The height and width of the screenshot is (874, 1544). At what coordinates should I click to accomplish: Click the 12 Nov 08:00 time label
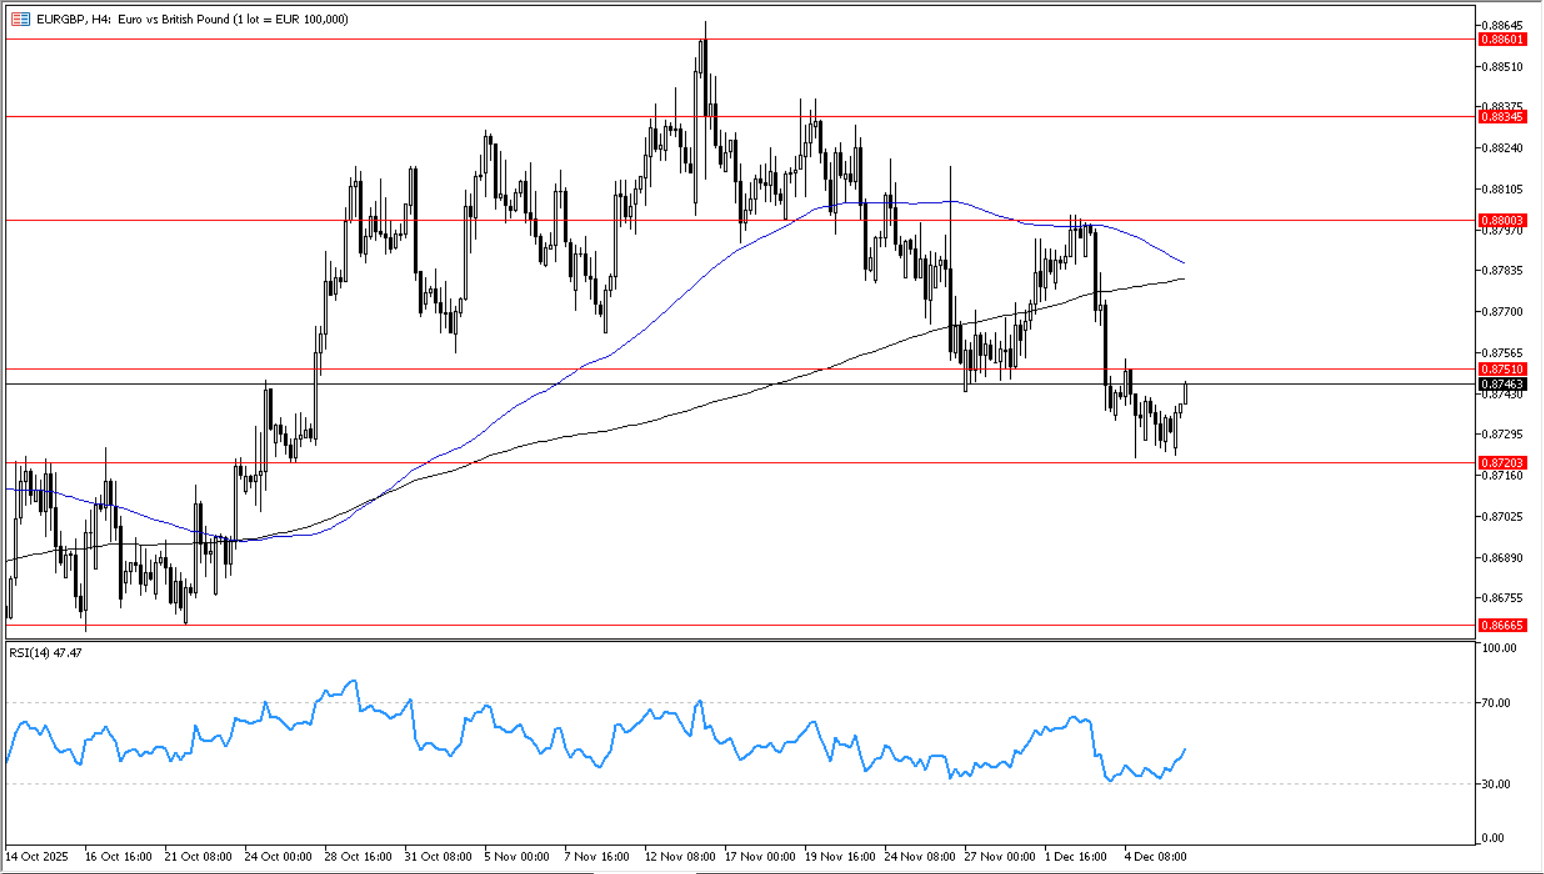(x=680, y=857)
